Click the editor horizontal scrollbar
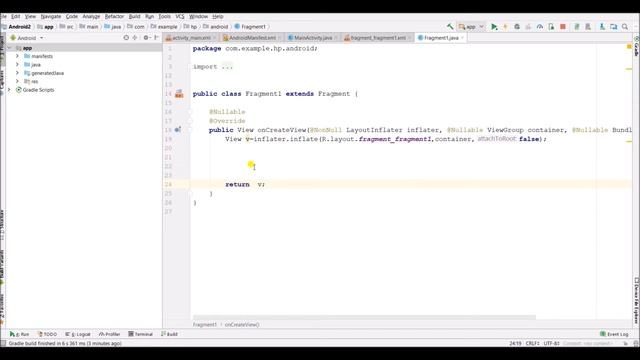 364,317
